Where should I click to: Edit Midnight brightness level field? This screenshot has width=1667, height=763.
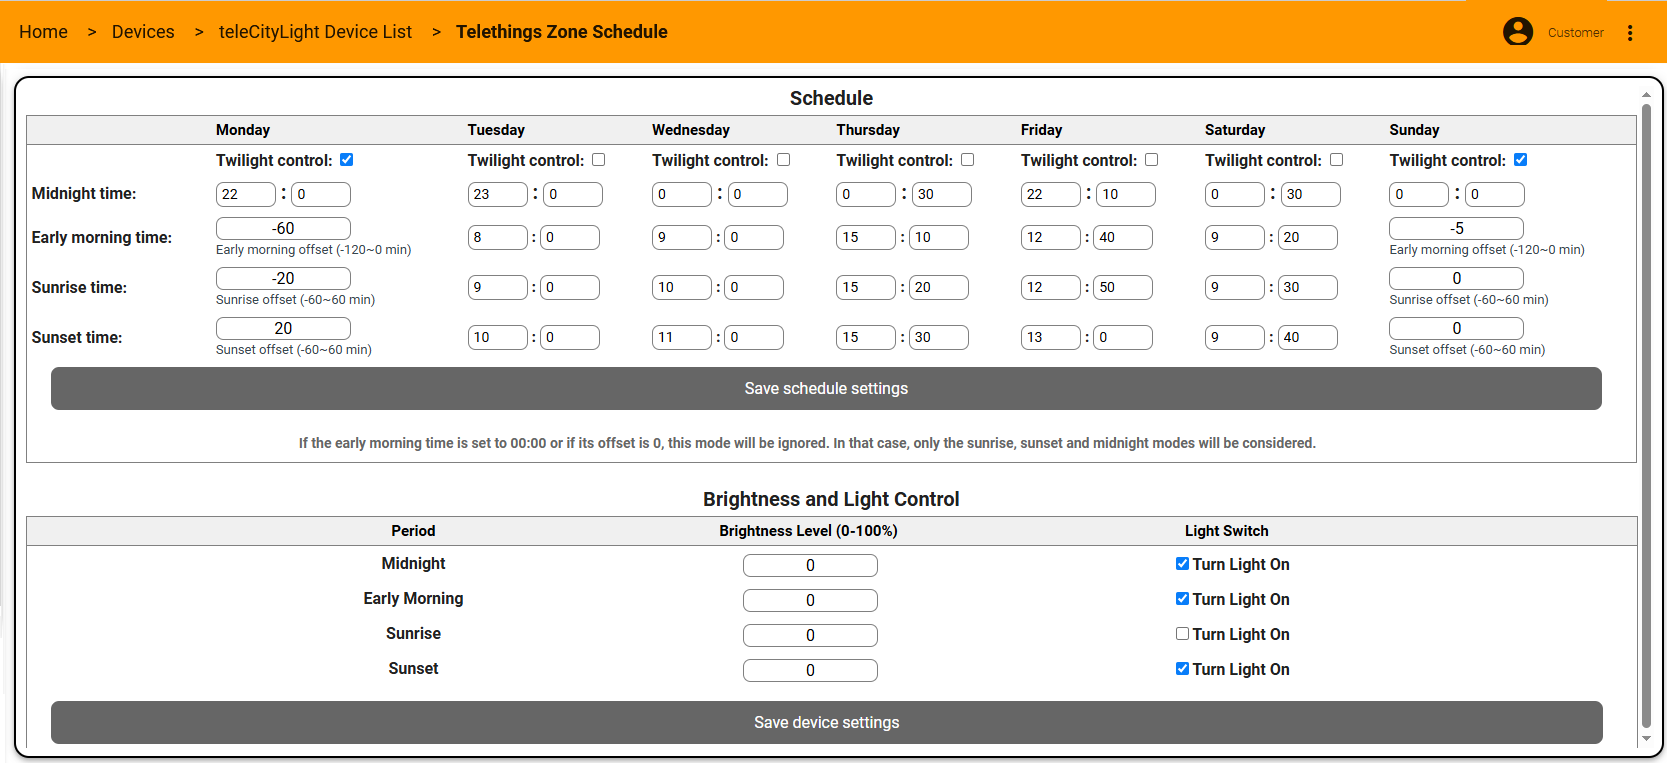(810, 565)
